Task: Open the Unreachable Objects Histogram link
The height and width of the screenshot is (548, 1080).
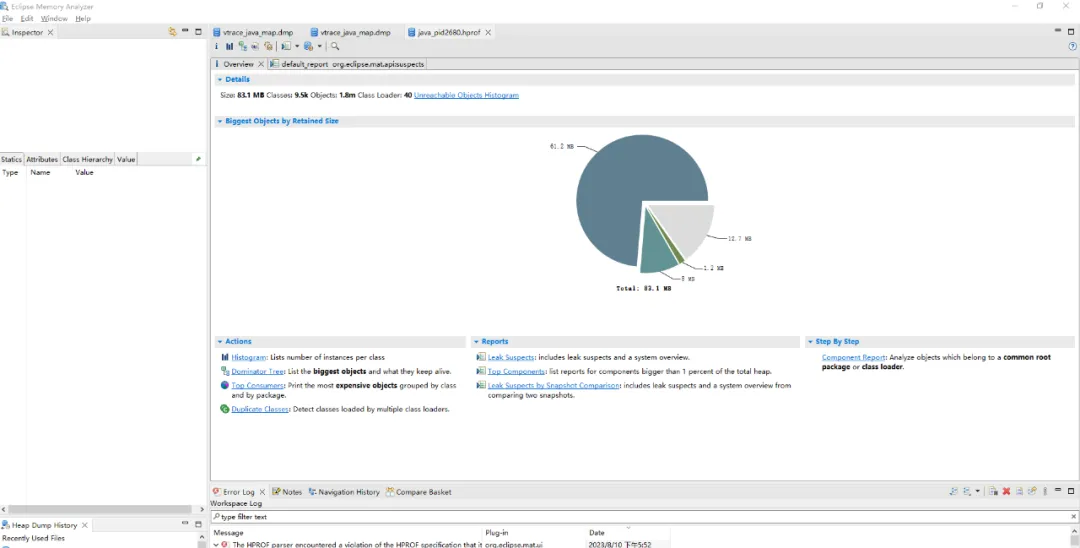Action: (466, 95)
